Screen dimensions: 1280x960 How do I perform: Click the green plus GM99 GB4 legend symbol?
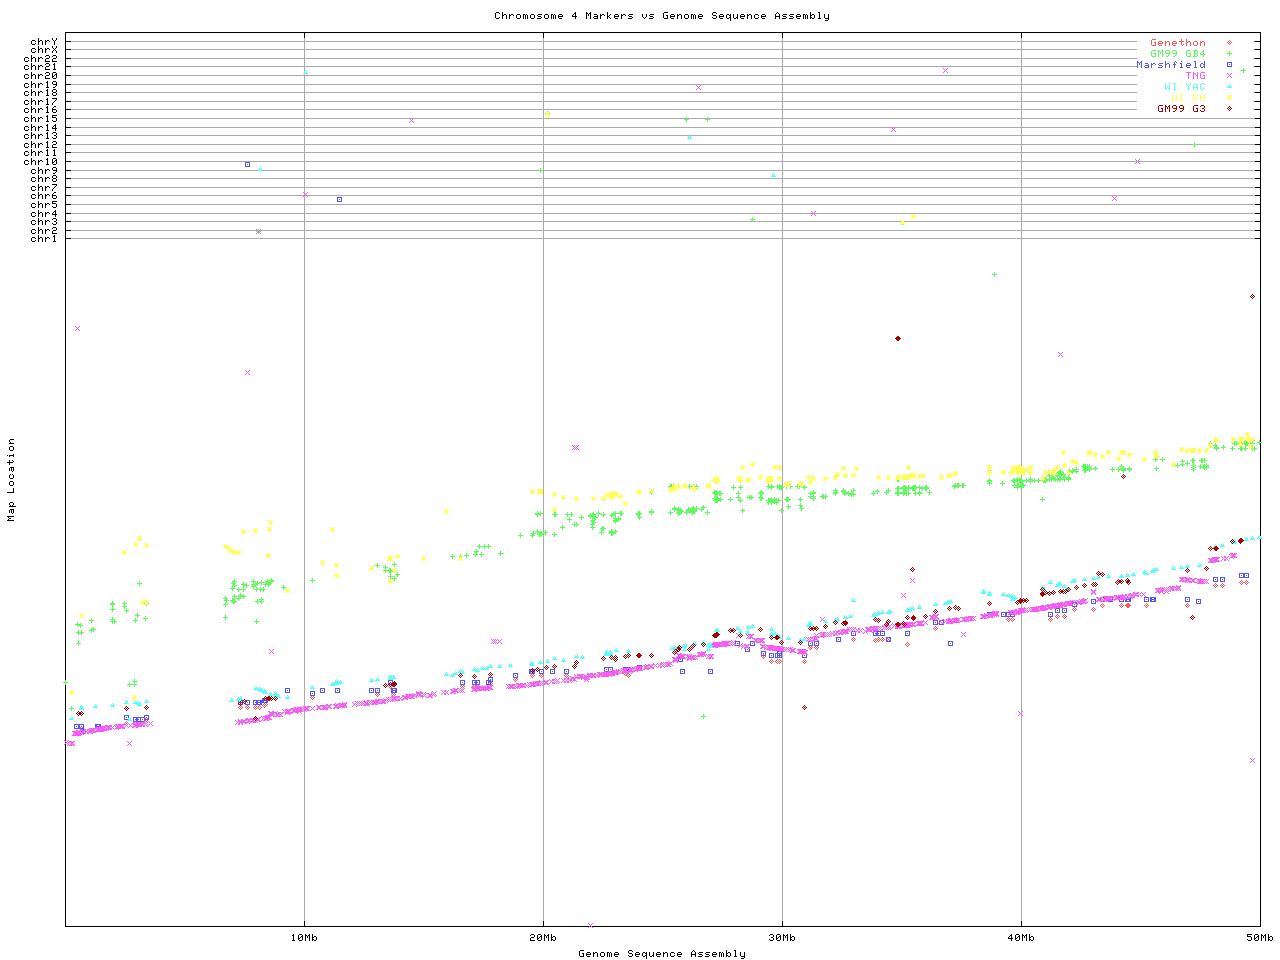1229,54
